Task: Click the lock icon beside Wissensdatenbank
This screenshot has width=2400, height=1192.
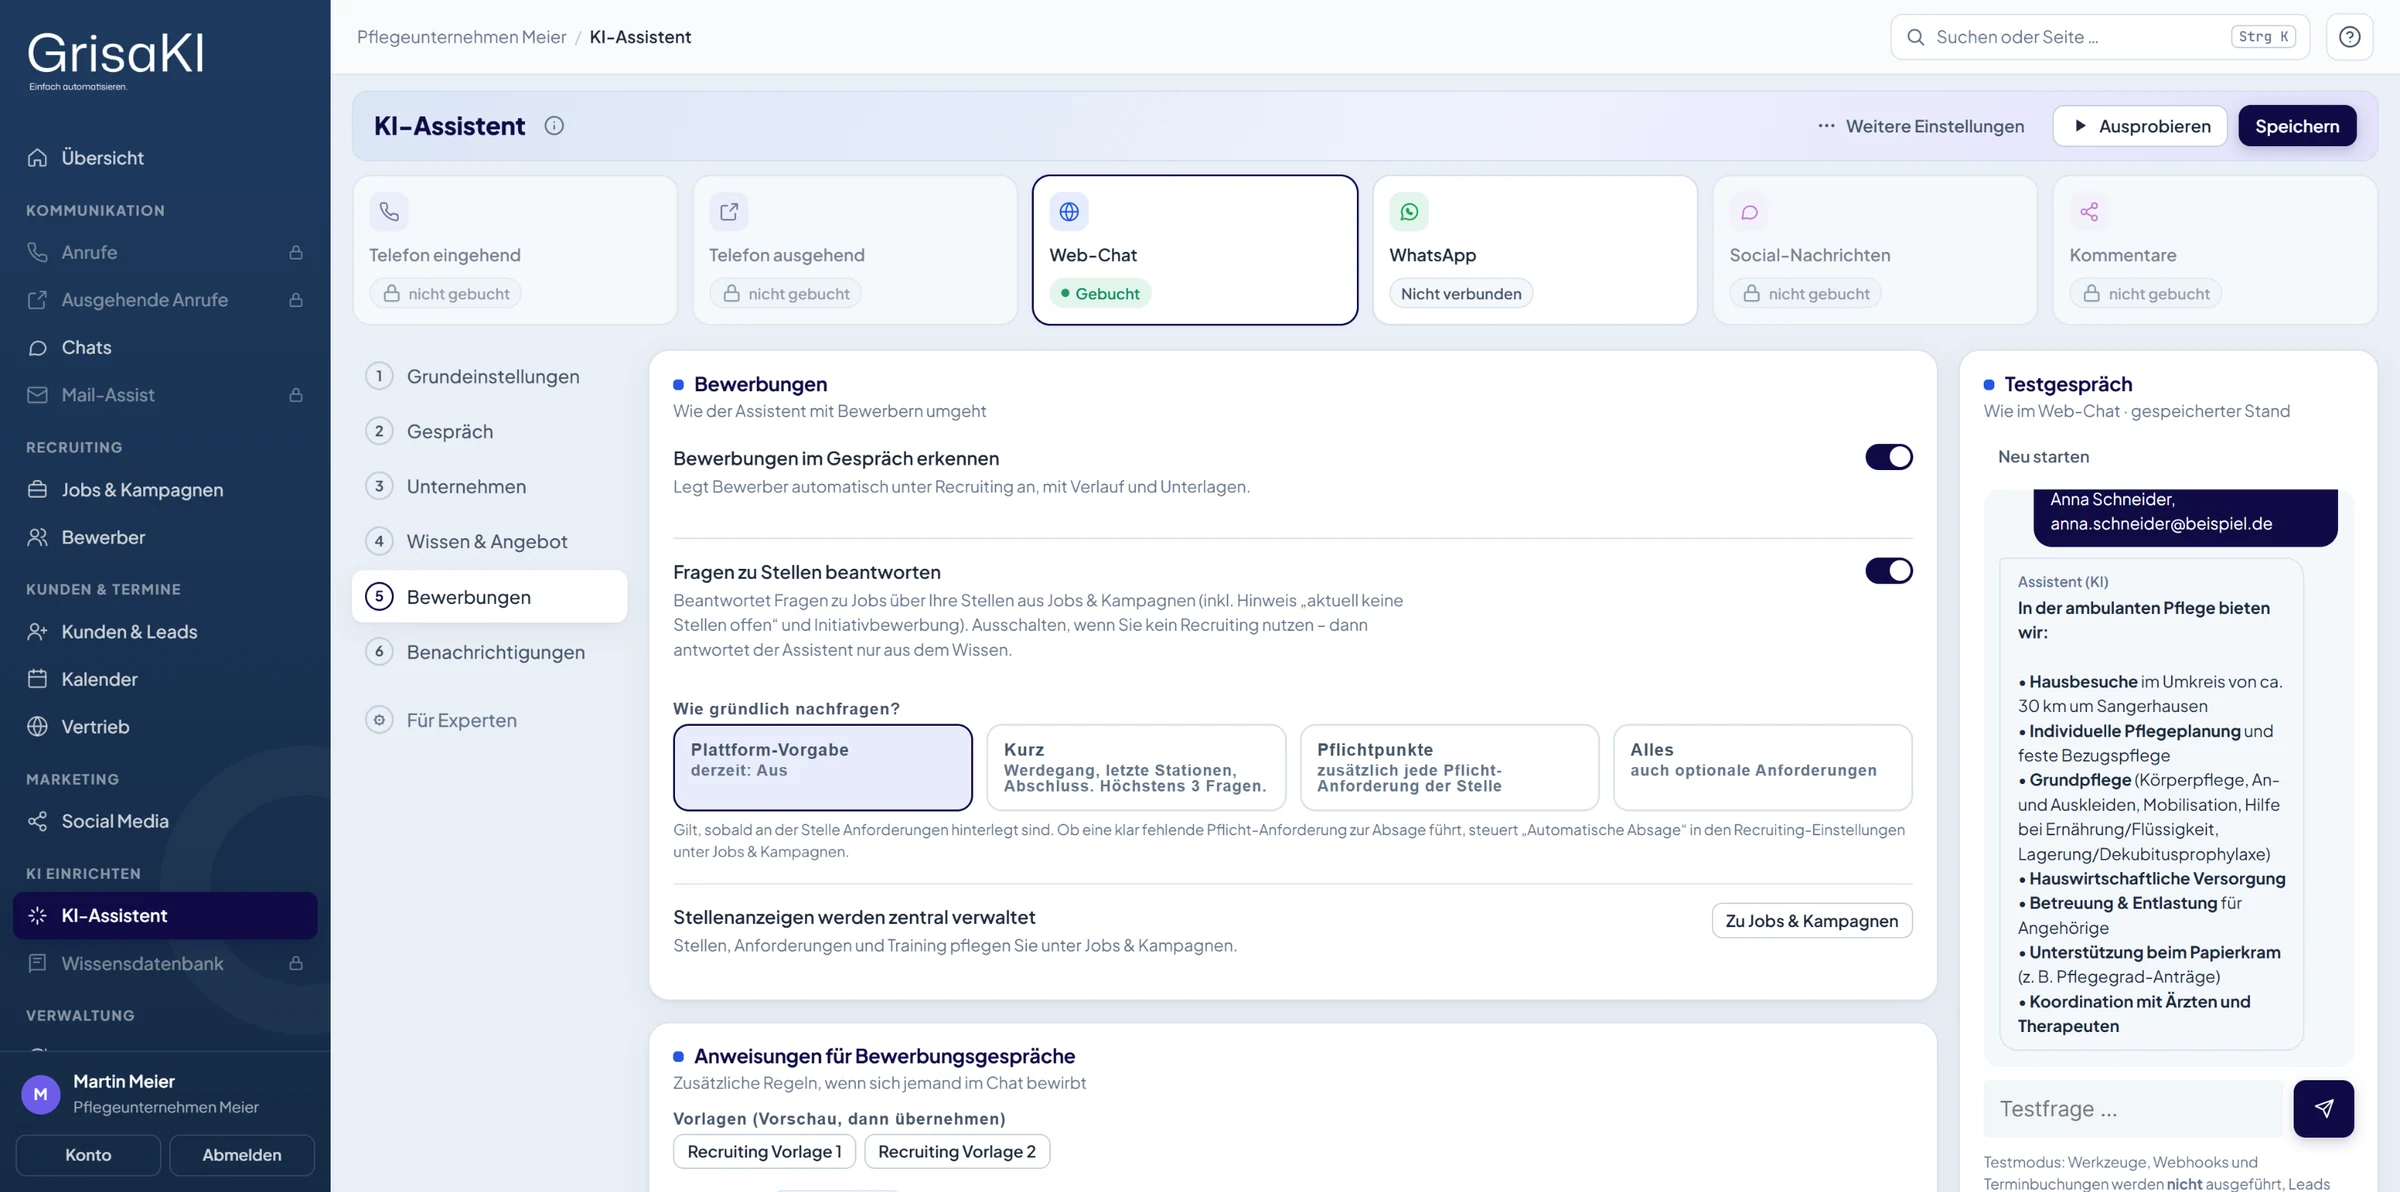Action: point(296,963)
